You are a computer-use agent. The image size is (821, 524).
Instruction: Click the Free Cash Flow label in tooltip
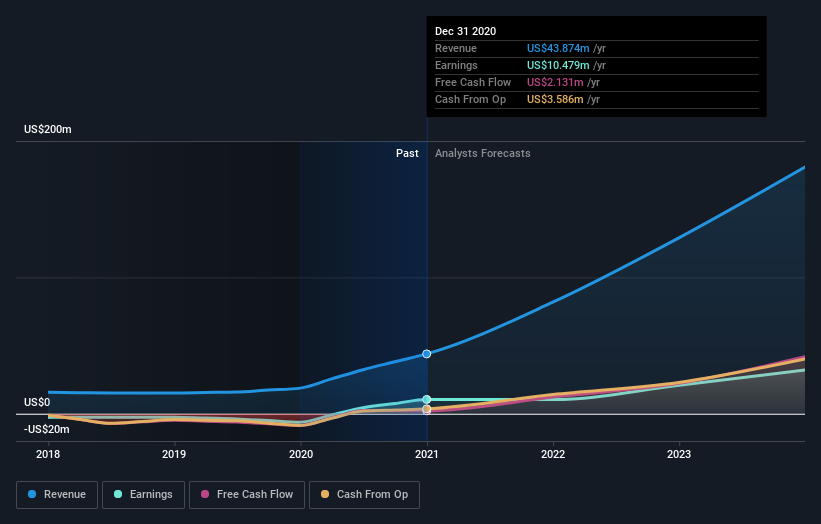[x=473, y=82]
